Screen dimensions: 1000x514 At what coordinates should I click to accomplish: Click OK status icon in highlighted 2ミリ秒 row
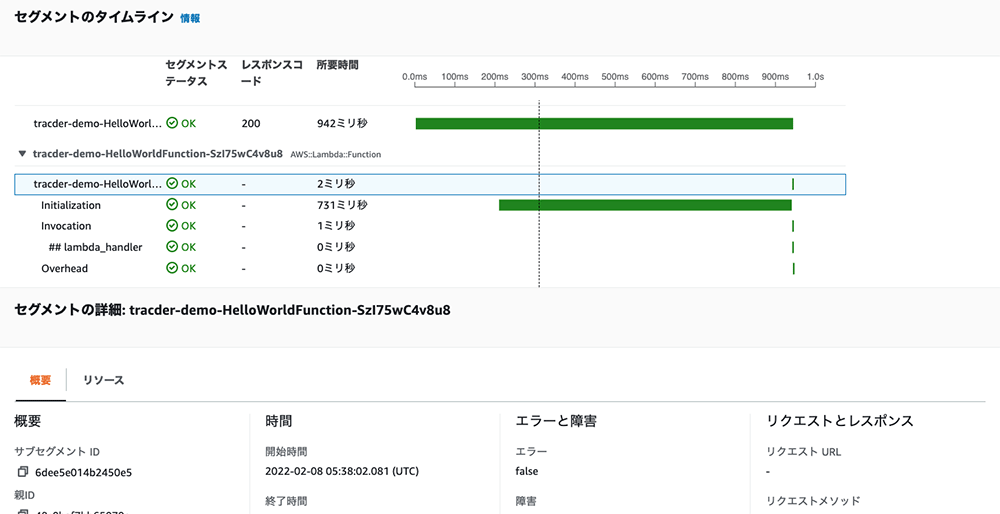point(172,184)
